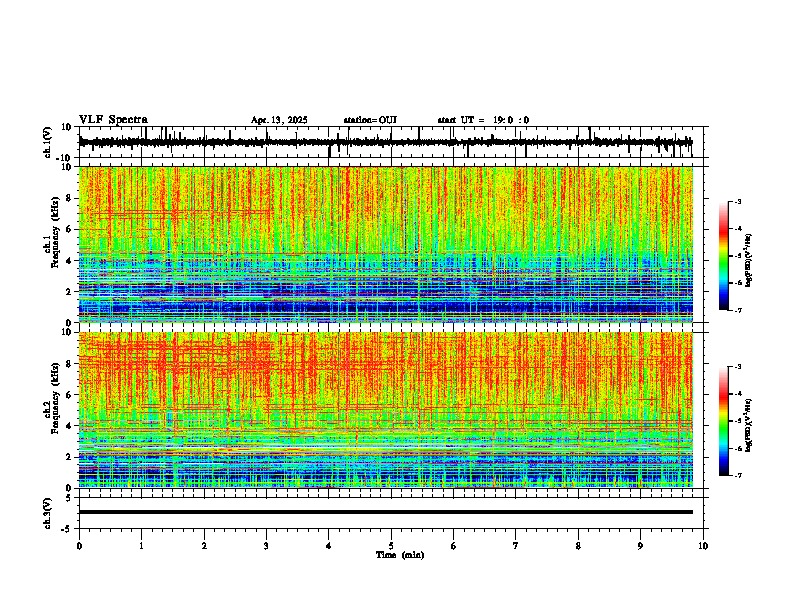The width and height of the screenshot is (792, 612).
Task: Click the ch.2 color bar log(PSD) unit label
Action: 749,425
